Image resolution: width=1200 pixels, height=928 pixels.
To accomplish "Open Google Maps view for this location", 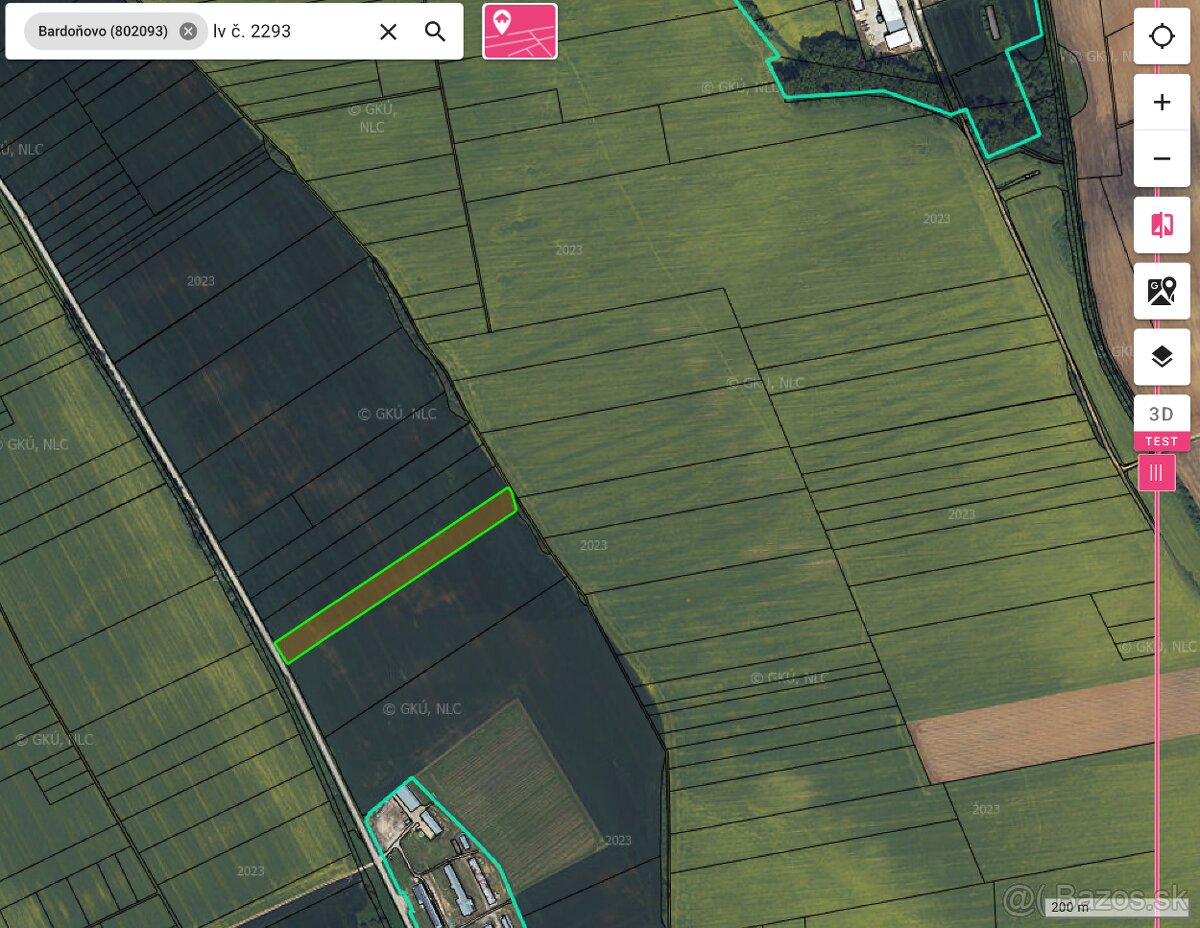I will point(1161,291).
